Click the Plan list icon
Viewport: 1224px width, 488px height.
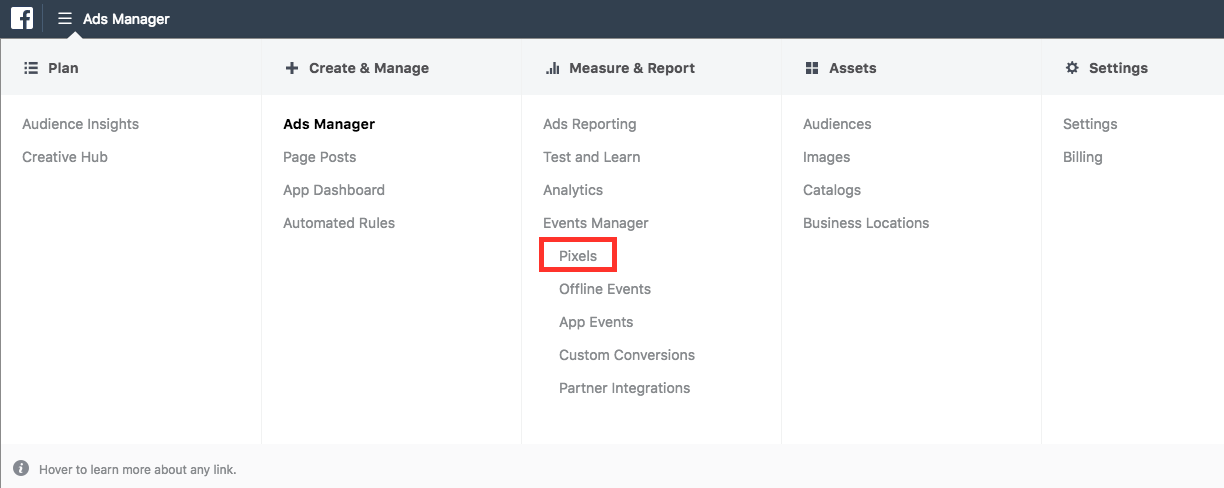coord(30,68)
